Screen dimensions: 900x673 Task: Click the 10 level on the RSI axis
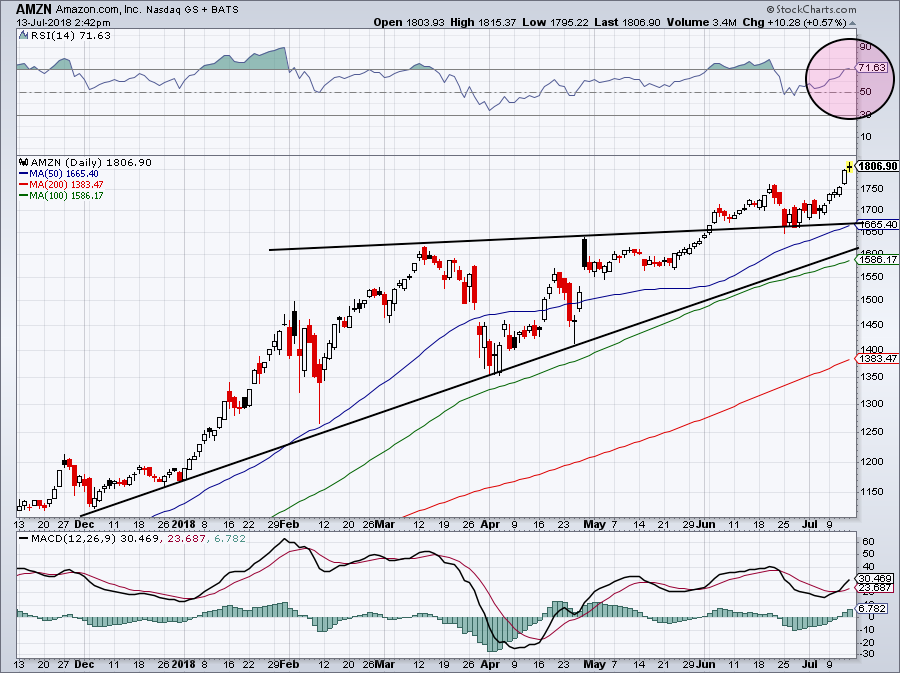coord(865,137)
